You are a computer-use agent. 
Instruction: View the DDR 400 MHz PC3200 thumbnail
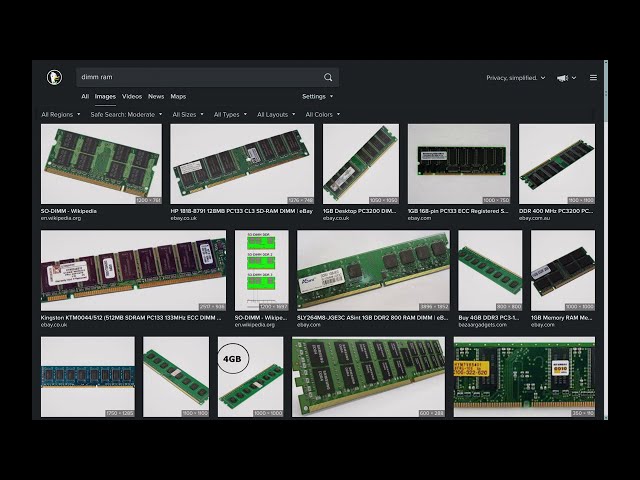[x=557, y=164]
